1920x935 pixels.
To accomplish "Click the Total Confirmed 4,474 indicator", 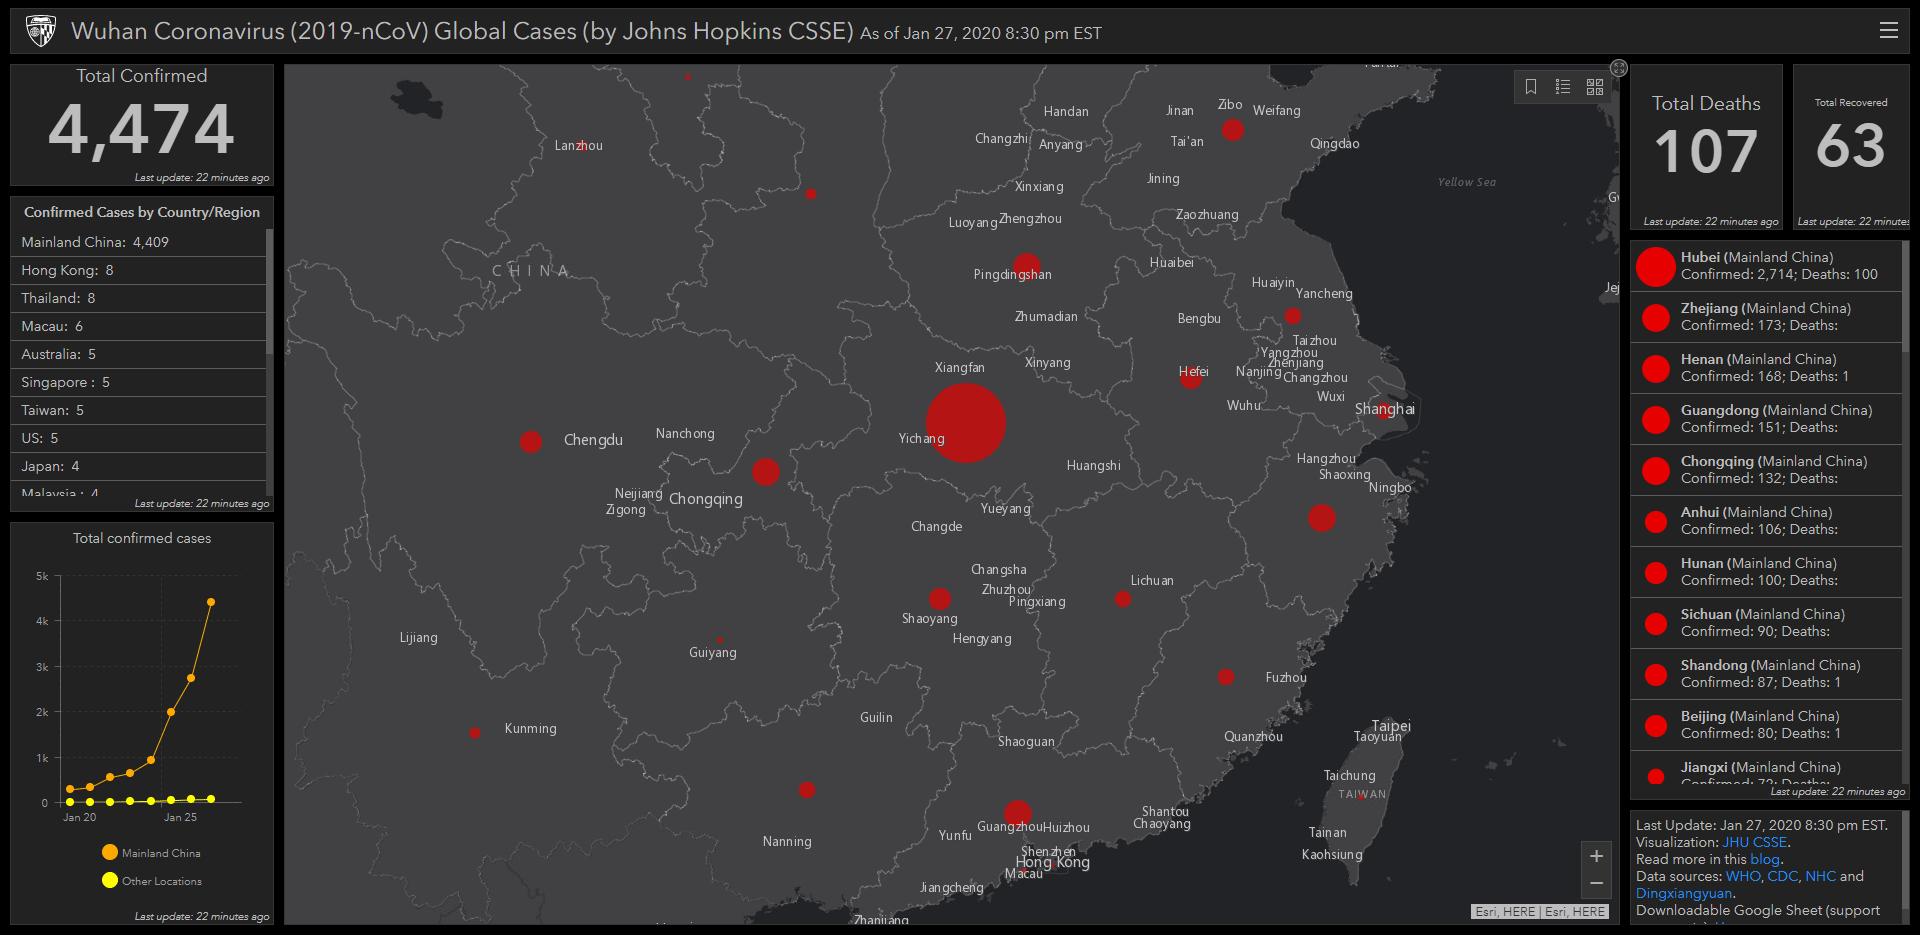I will 142,125.
